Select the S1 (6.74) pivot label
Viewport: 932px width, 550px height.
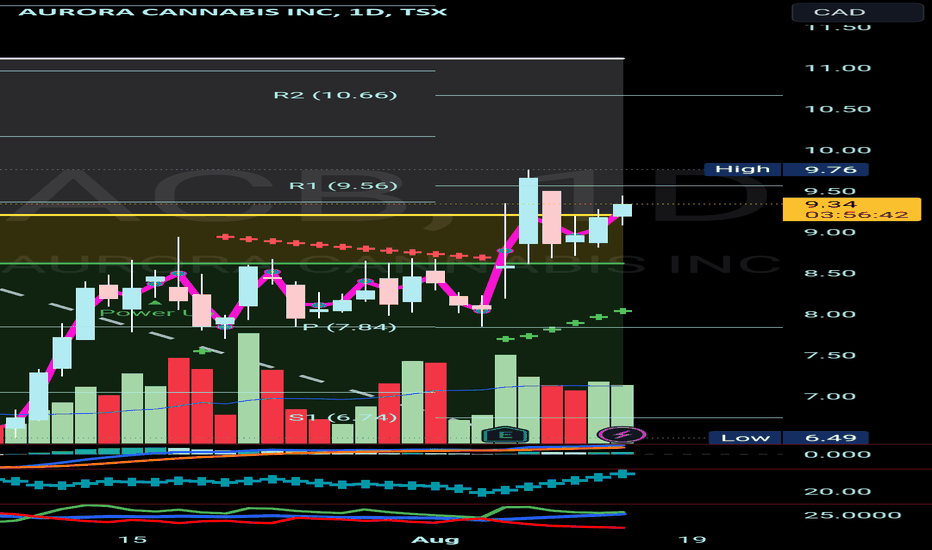[343, 417]
